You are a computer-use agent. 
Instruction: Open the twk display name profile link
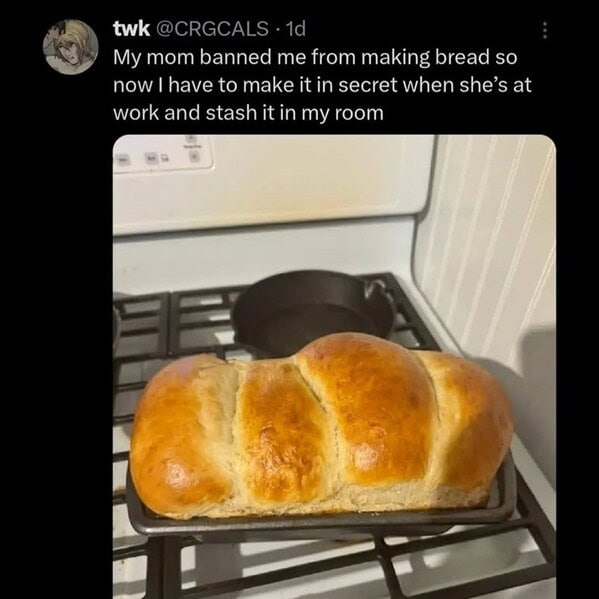131,29
